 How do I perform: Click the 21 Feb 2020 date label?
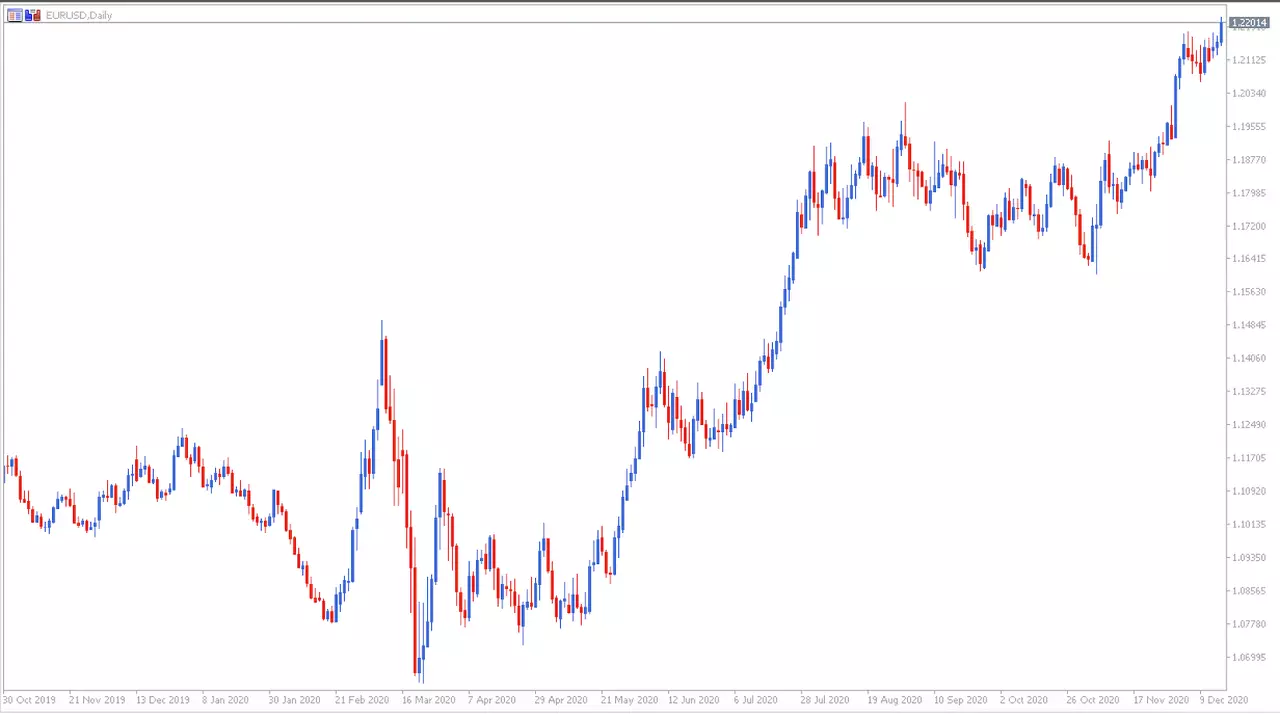(362, 700)
